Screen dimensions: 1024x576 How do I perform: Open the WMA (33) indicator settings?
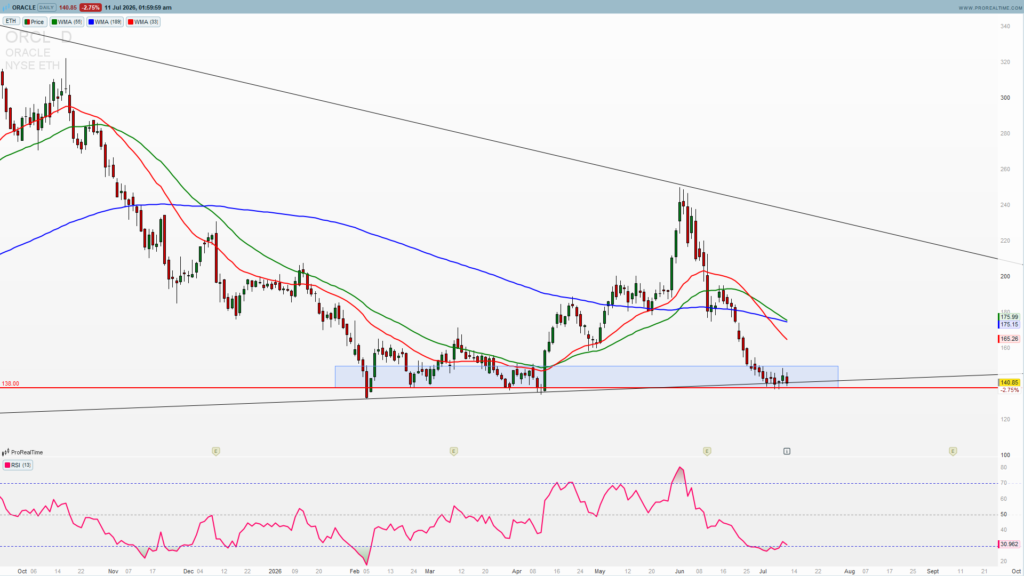tap(143, 22)
